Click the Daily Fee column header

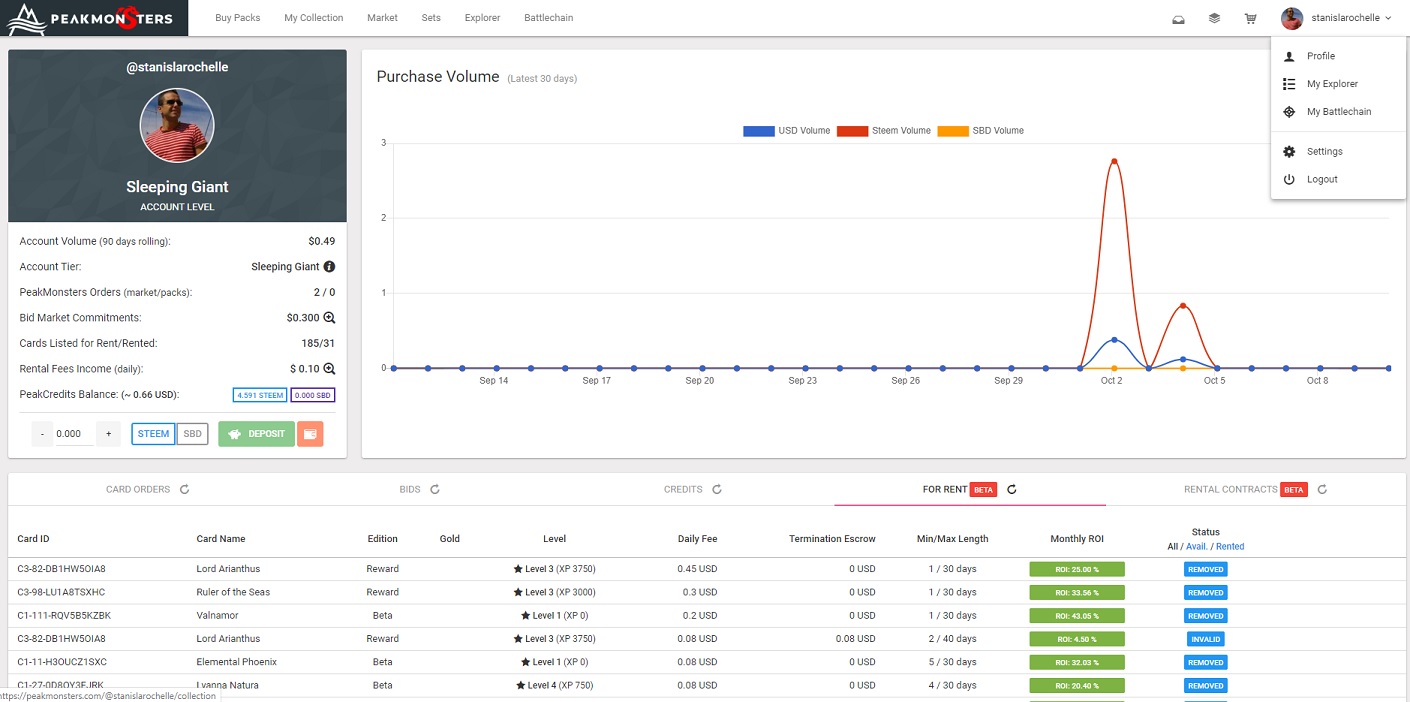[x=696, y=539]
